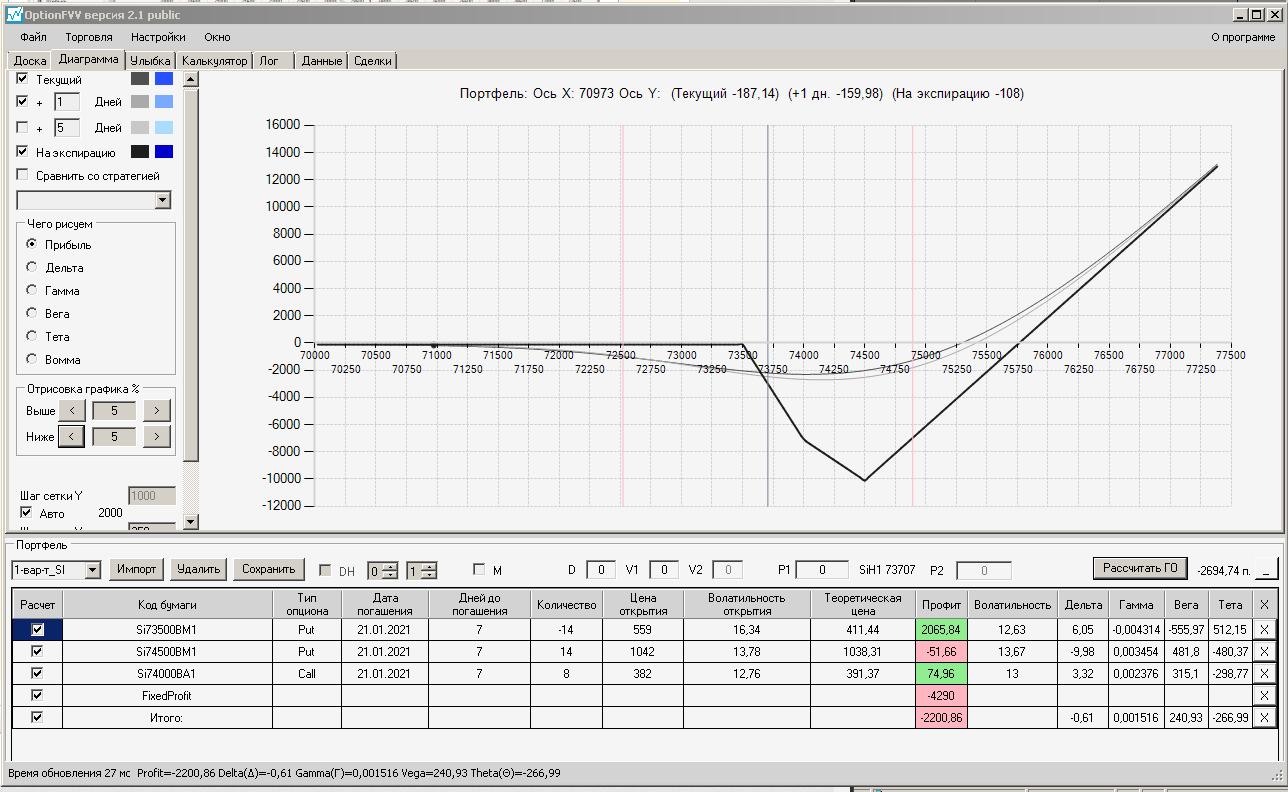This screenshot has height=792, width=1288.
Task: Click the up arrow of the left panel scrollbar
Action: 192,79
